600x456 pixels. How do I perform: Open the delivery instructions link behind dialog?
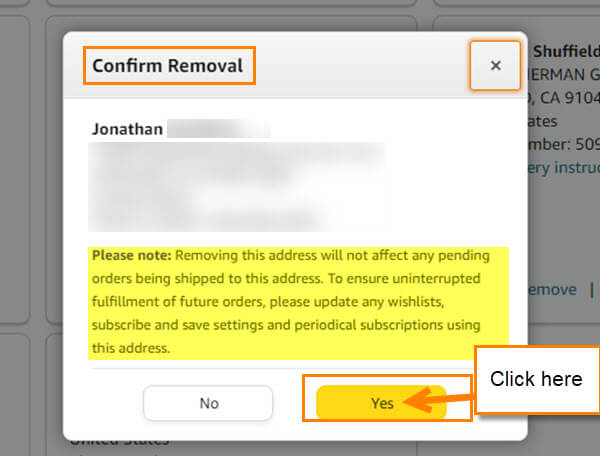point(564,168)
